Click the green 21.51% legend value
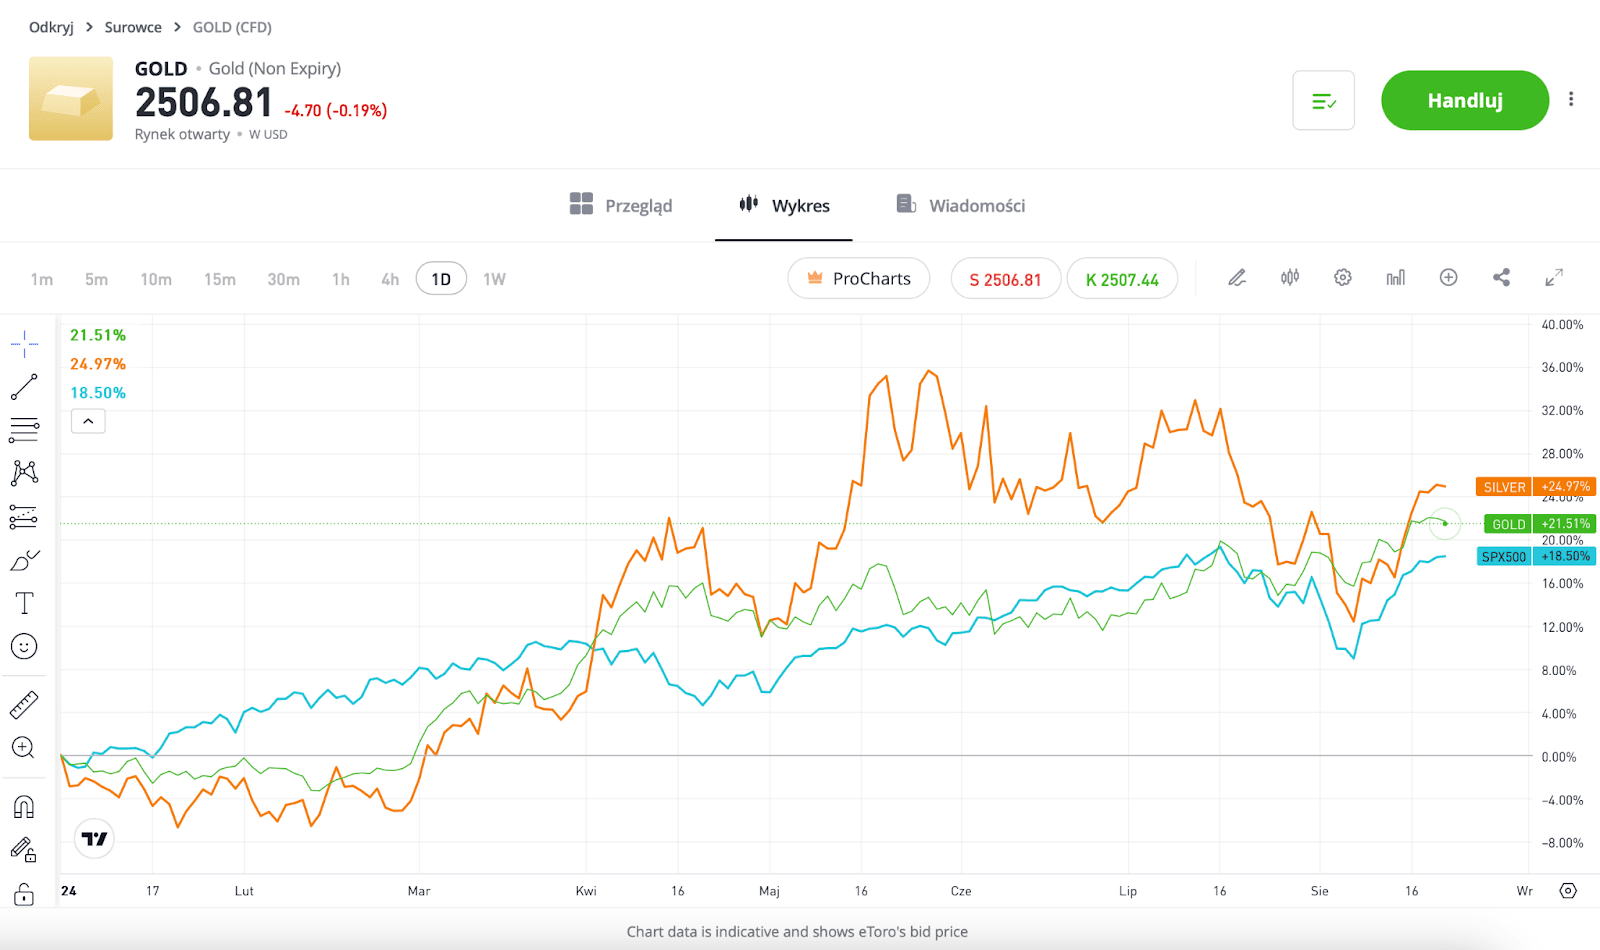 click(98, 335)
